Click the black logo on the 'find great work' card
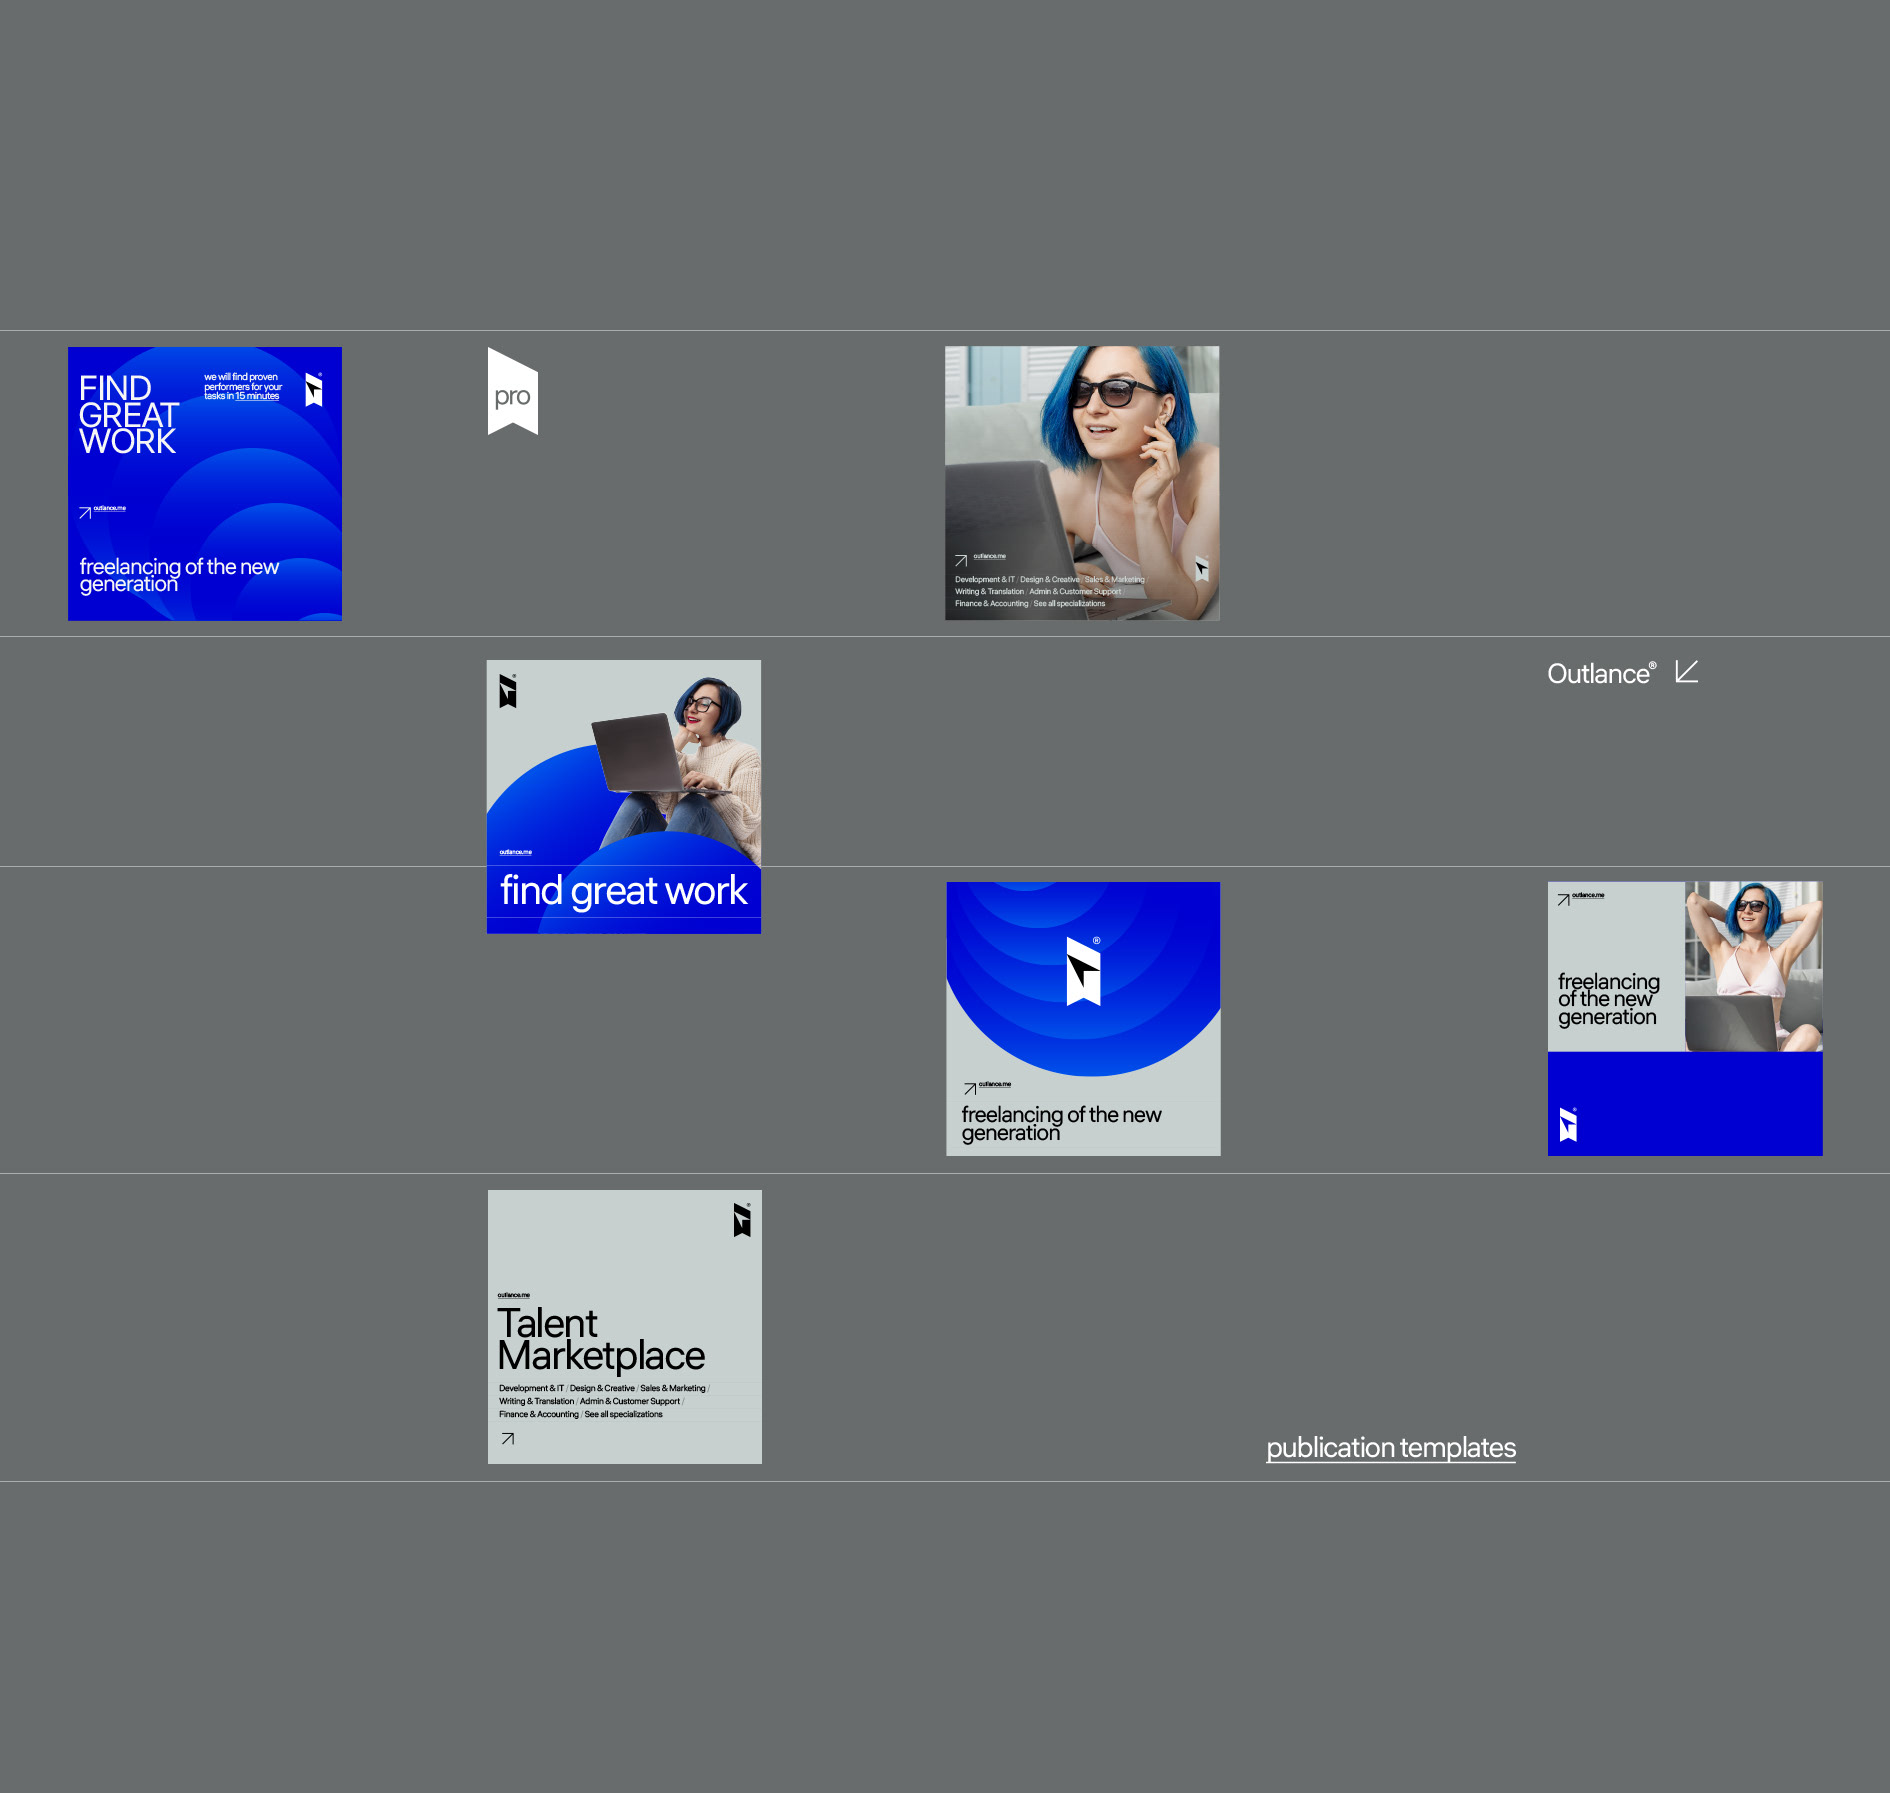The height and width of the screenshot is (1793, 1890). click(508, 691)
